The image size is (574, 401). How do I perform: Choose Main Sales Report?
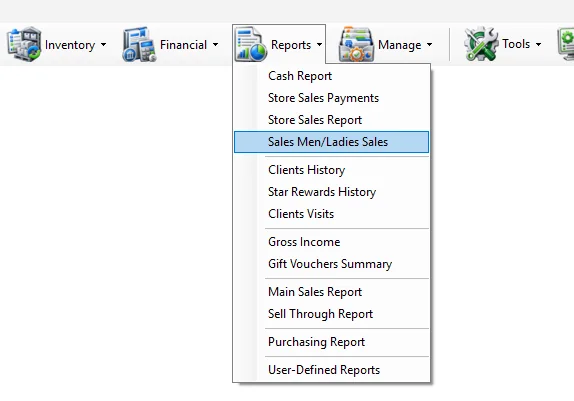pyautogui.click(x=331, y=292)
